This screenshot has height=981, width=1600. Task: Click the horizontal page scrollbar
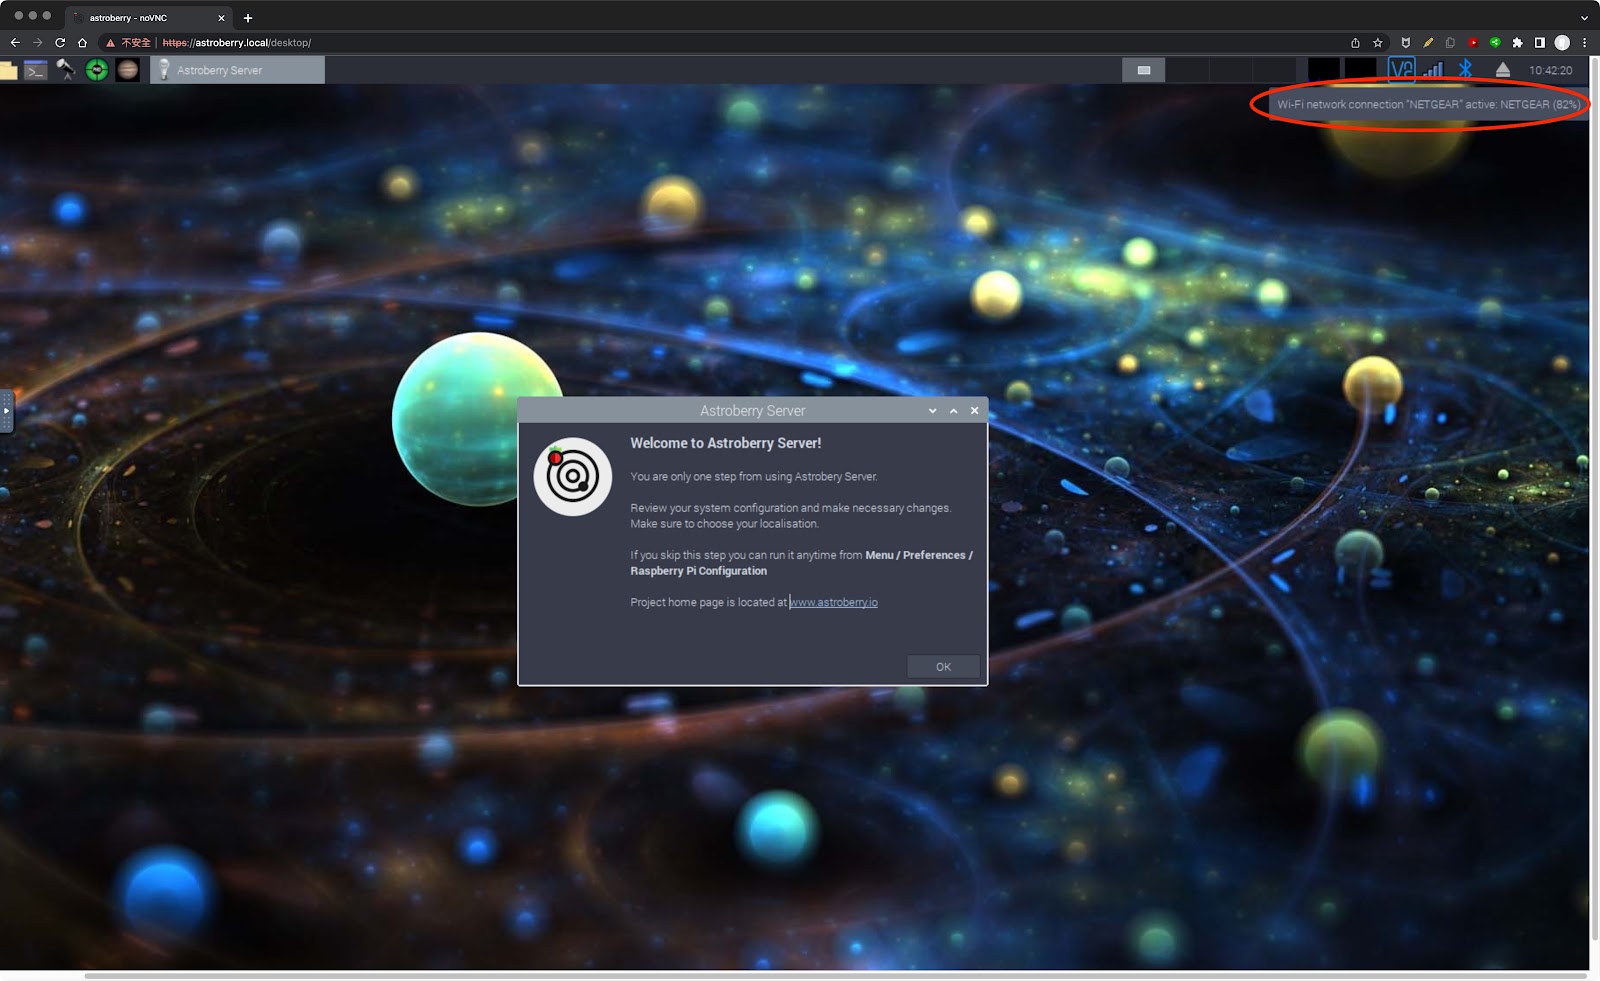[x=836, y=975]
